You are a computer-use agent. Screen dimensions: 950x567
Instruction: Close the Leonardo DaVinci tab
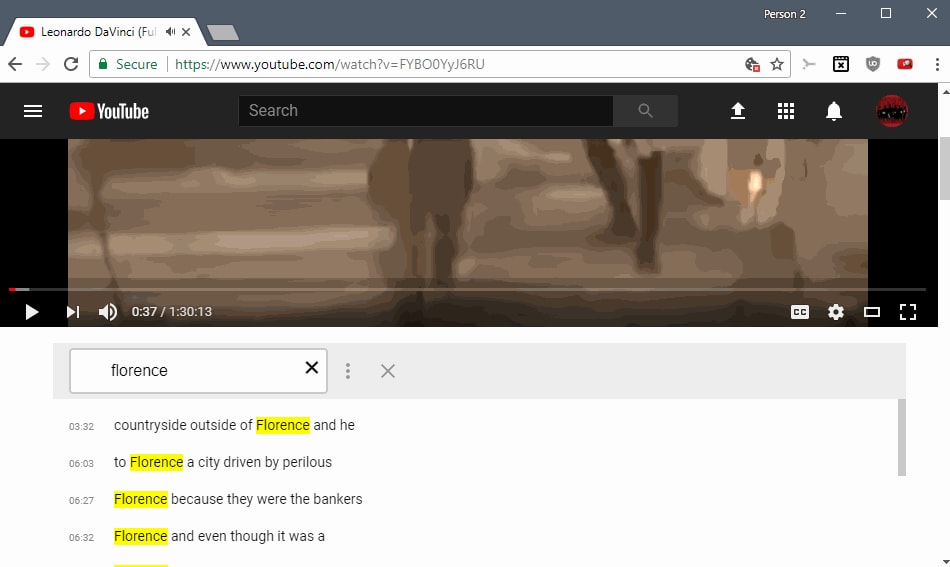pyautogui.click(x=186, y=32)
